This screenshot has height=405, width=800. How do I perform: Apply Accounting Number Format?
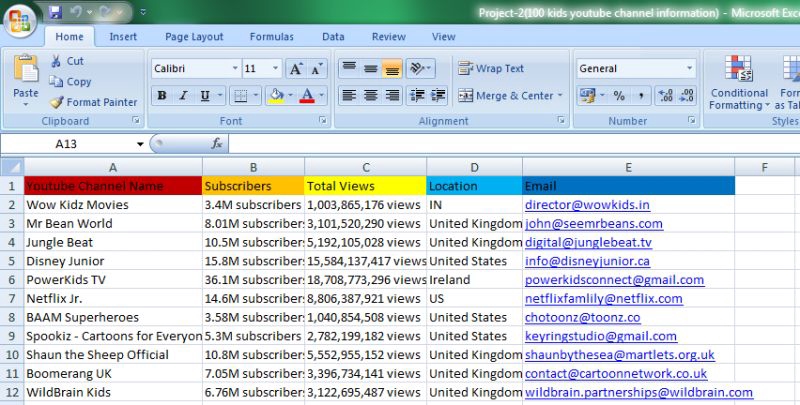coord(588,95)
